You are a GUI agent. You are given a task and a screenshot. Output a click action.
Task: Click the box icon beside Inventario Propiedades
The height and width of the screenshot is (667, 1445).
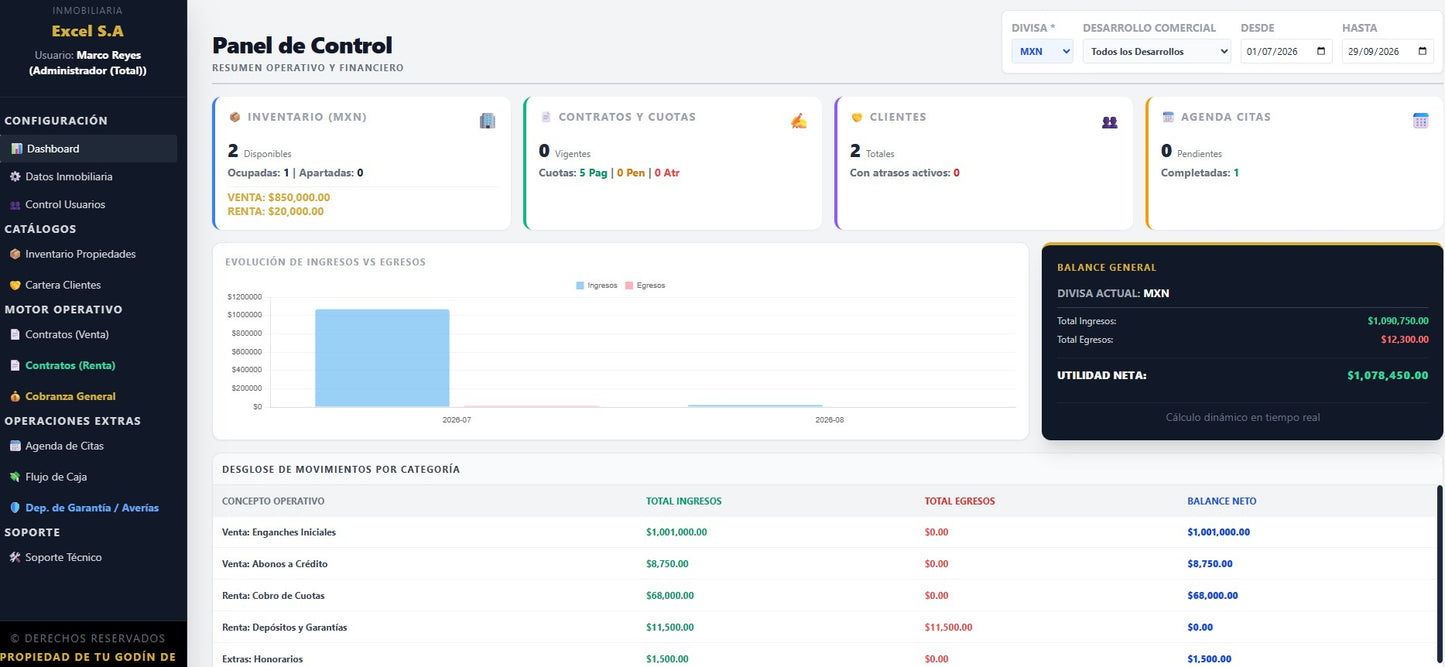tap(15, 254)
